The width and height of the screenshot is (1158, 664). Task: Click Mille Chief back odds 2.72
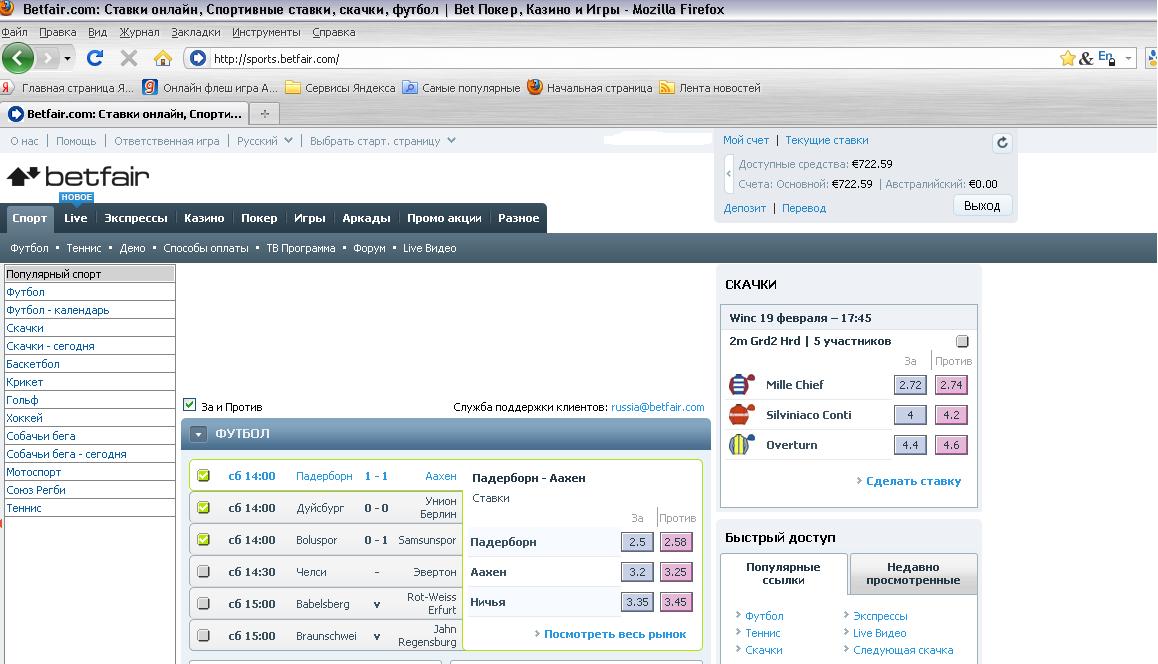tap(910, 385)
